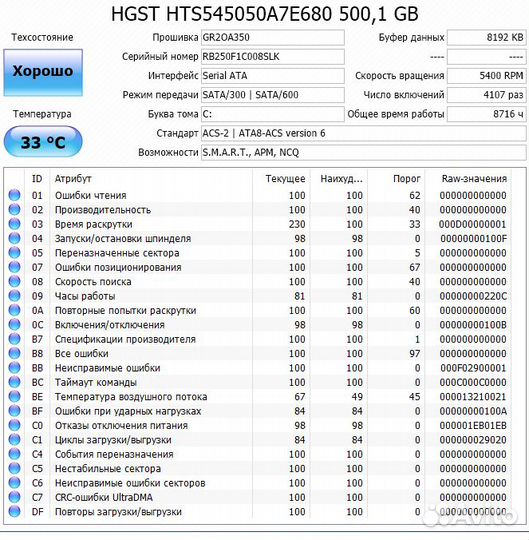Click raw value 000C000C0000
This screenshot has height=540, width=529.
click(473, 383)
